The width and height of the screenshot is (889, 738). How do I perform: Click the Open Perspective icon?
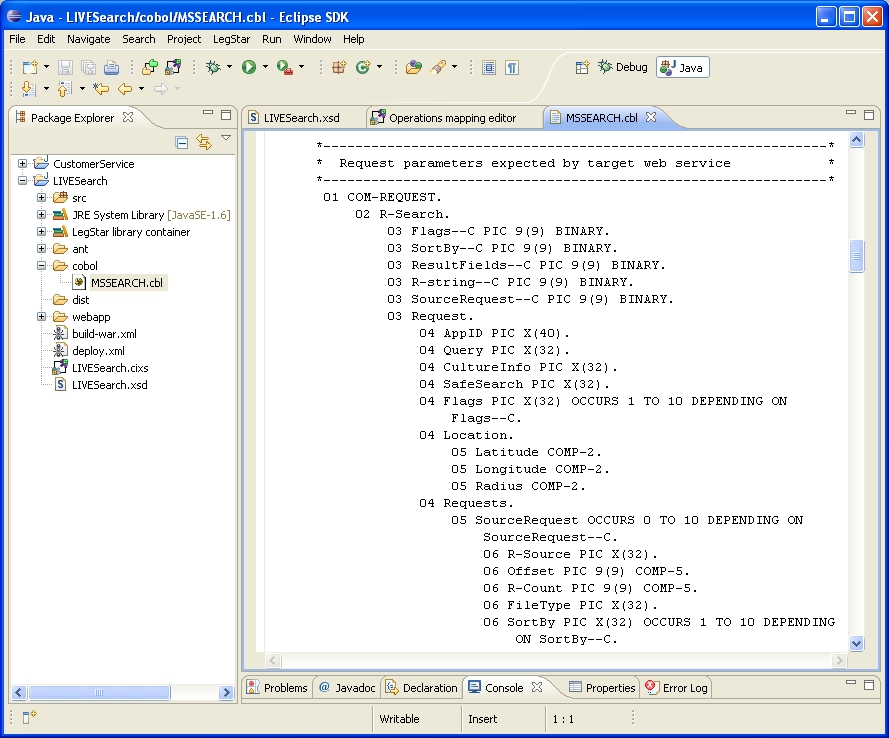582,67
